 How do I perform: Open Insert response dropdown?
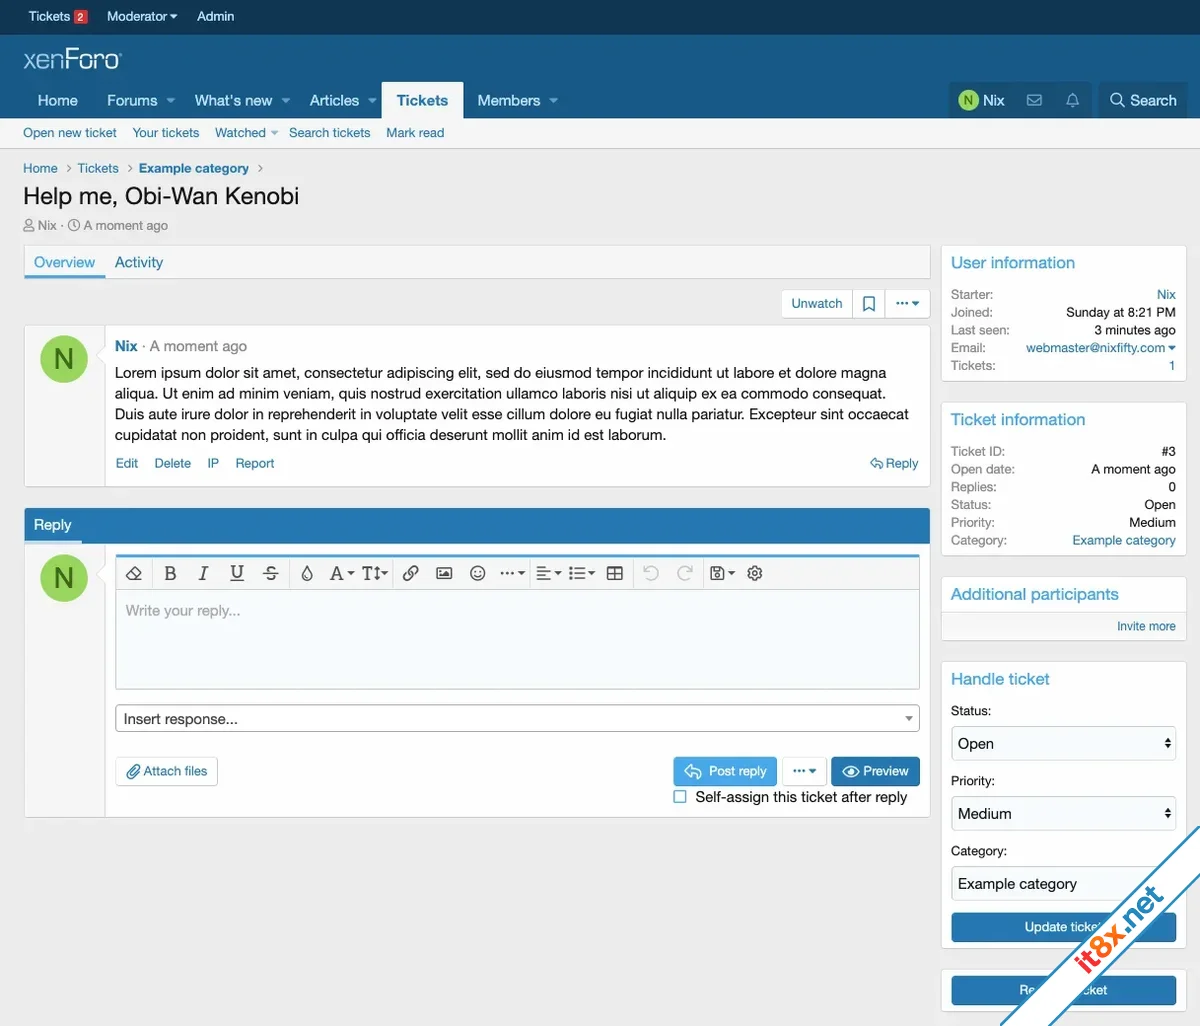click(x=517, y=719)
